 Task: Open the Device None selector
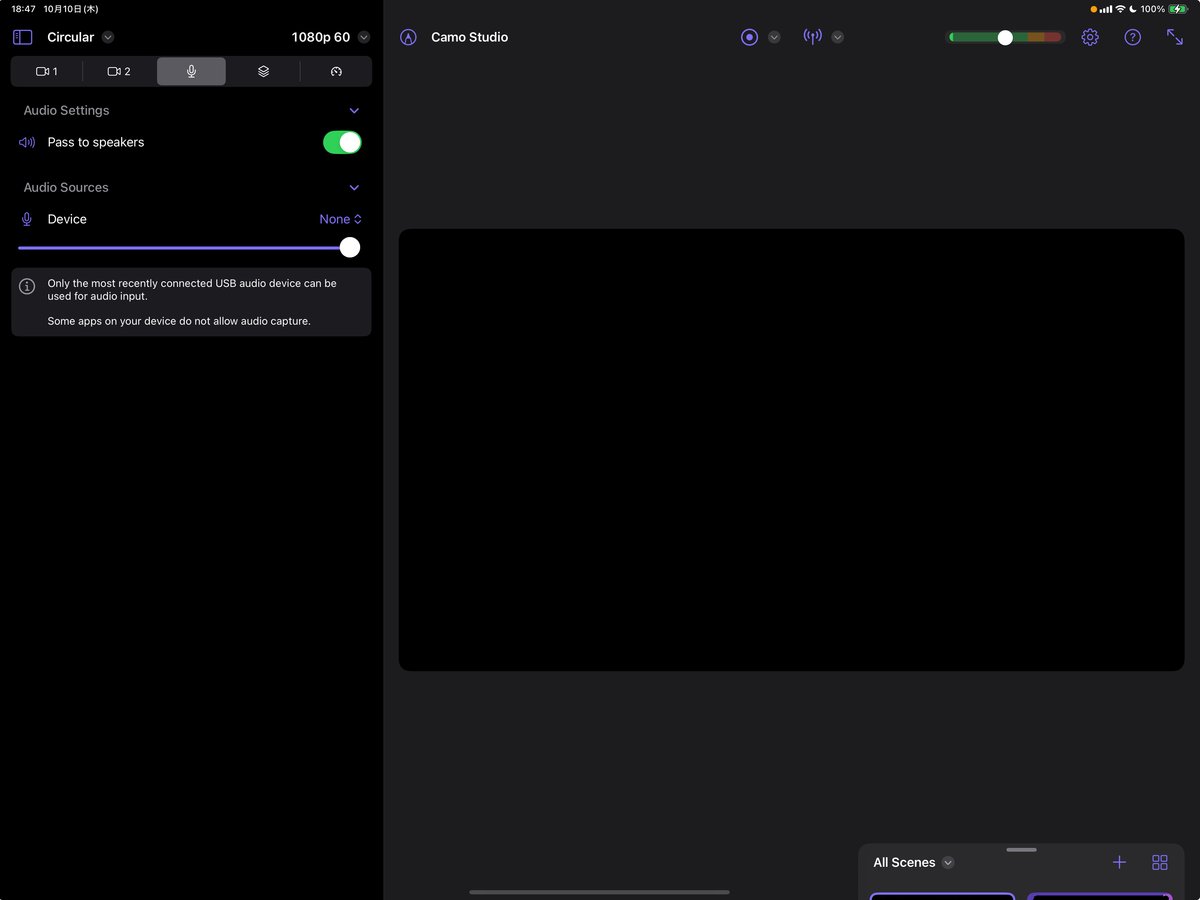click(x=341, y=219)
